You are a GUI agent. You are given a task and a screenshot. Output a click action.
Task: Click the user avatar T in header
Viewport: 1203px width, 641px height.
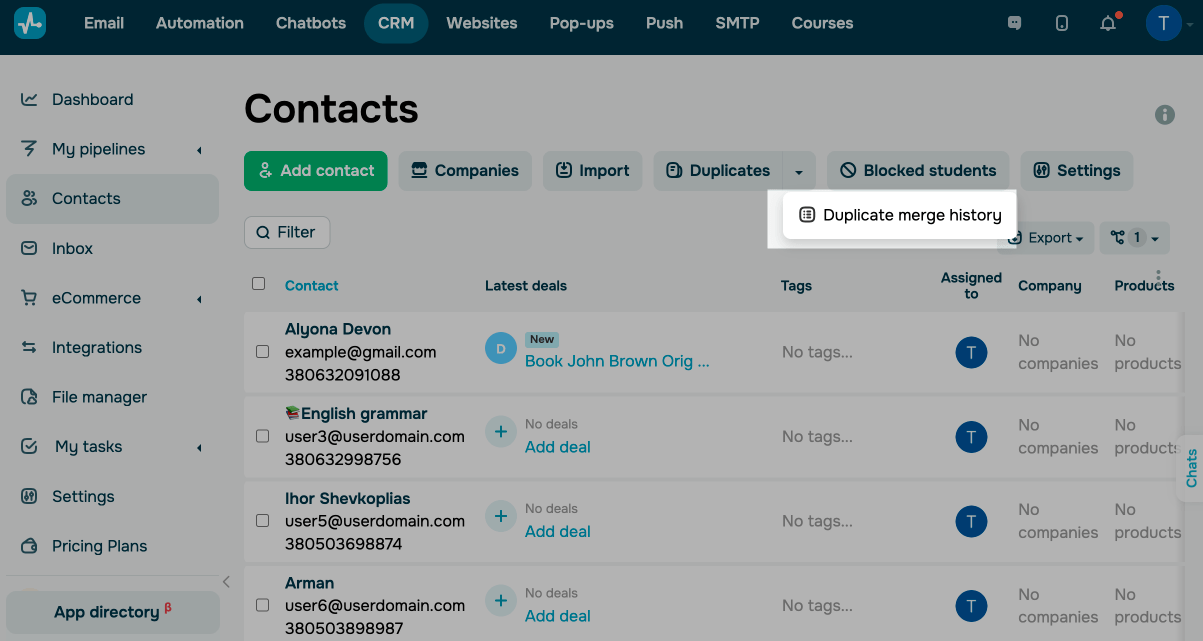coord(1164,23)
